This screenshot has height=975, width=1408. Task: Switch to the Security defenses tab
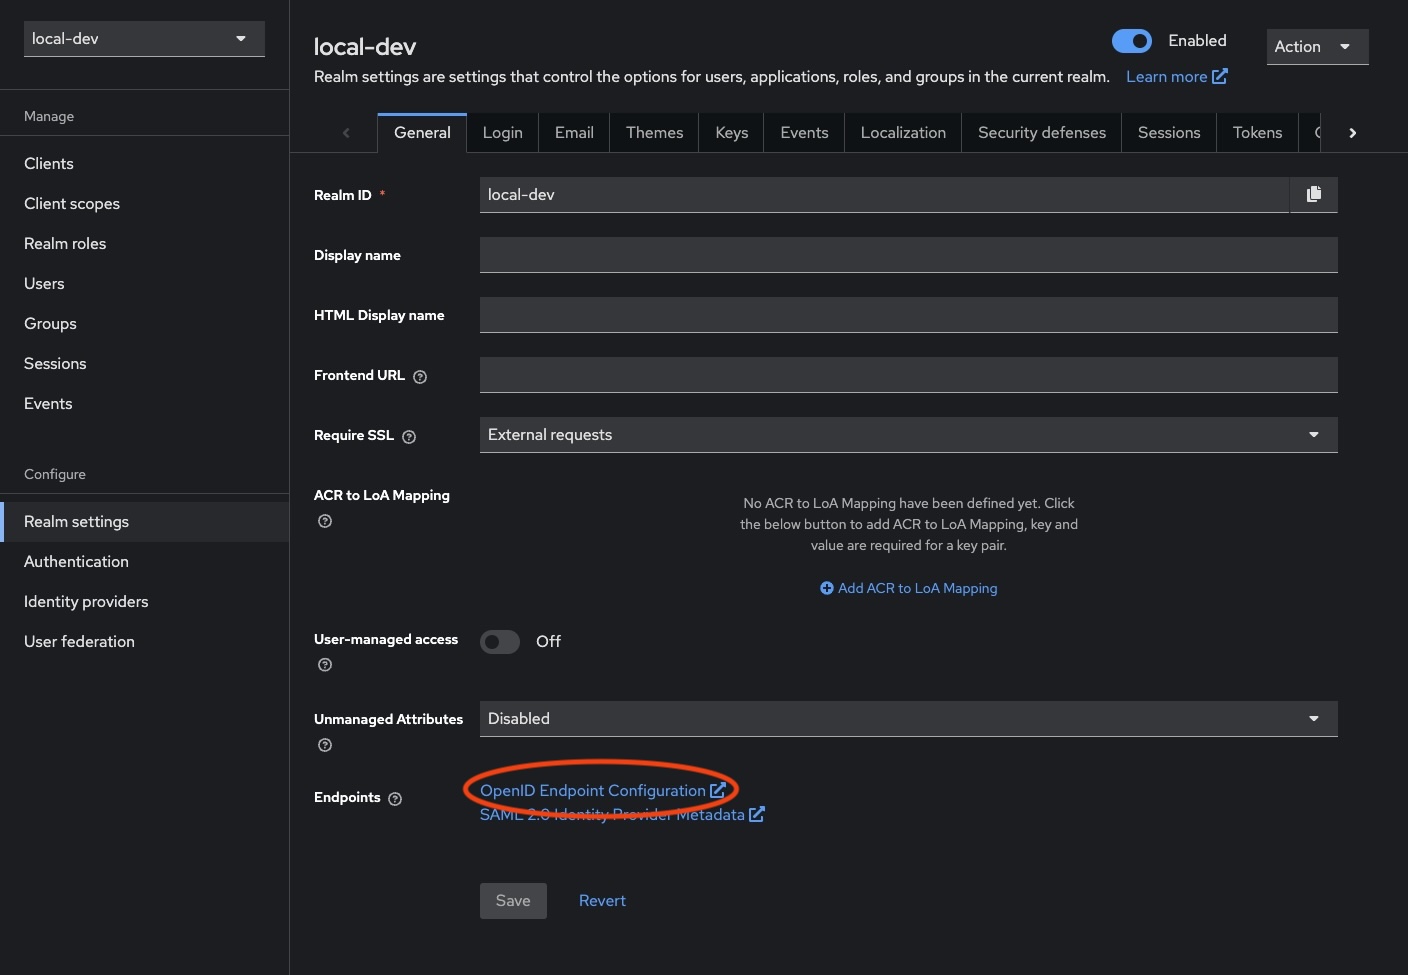[x=1041, y=132]
